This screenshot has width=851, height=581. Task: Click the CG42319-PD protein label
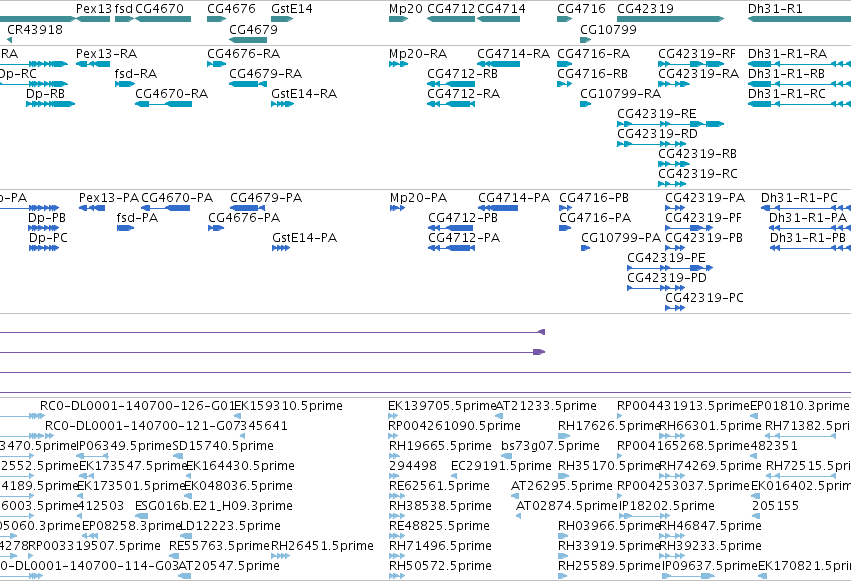coord(667,278)
